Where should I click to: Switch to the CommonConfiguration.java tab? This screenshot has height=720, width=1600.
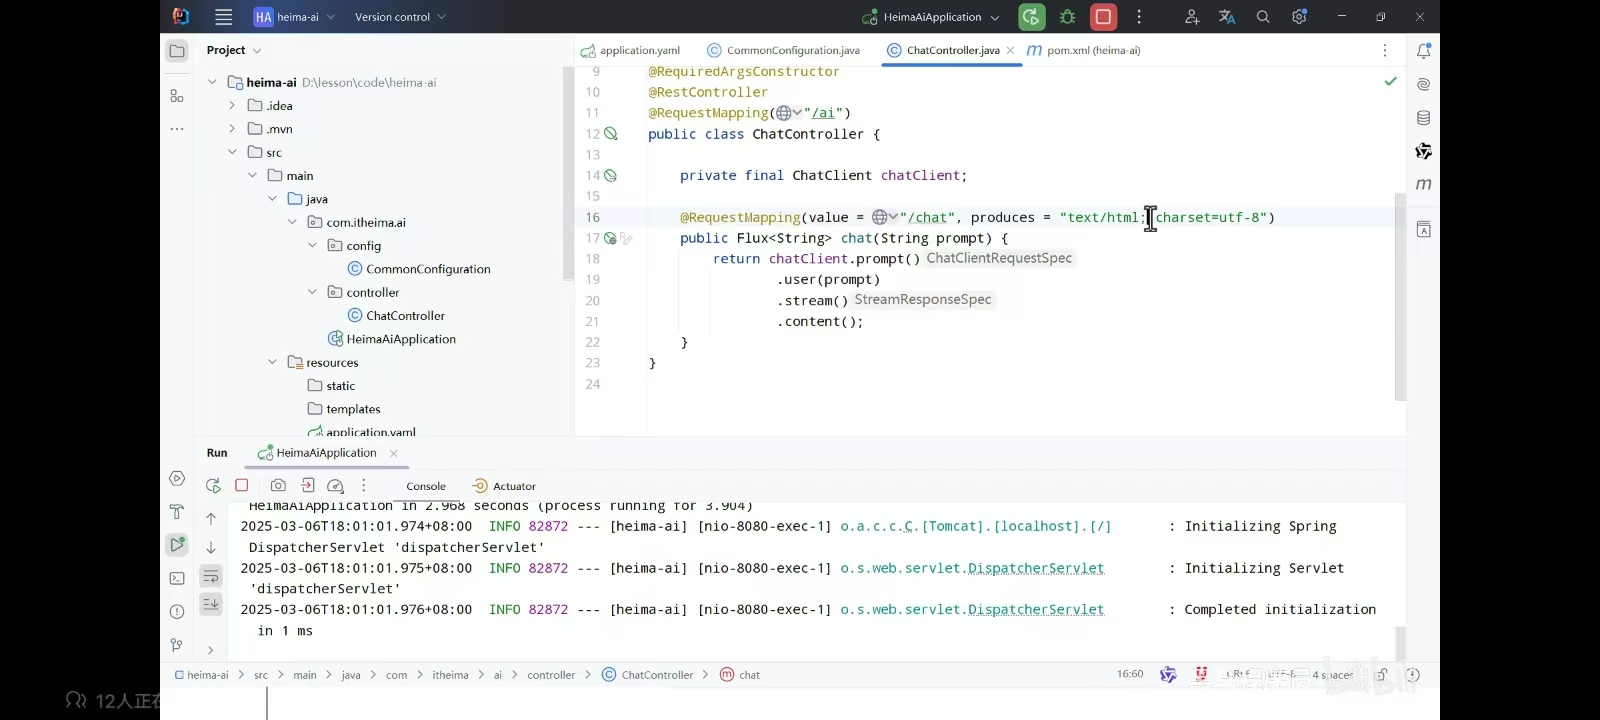click(783, 50)
